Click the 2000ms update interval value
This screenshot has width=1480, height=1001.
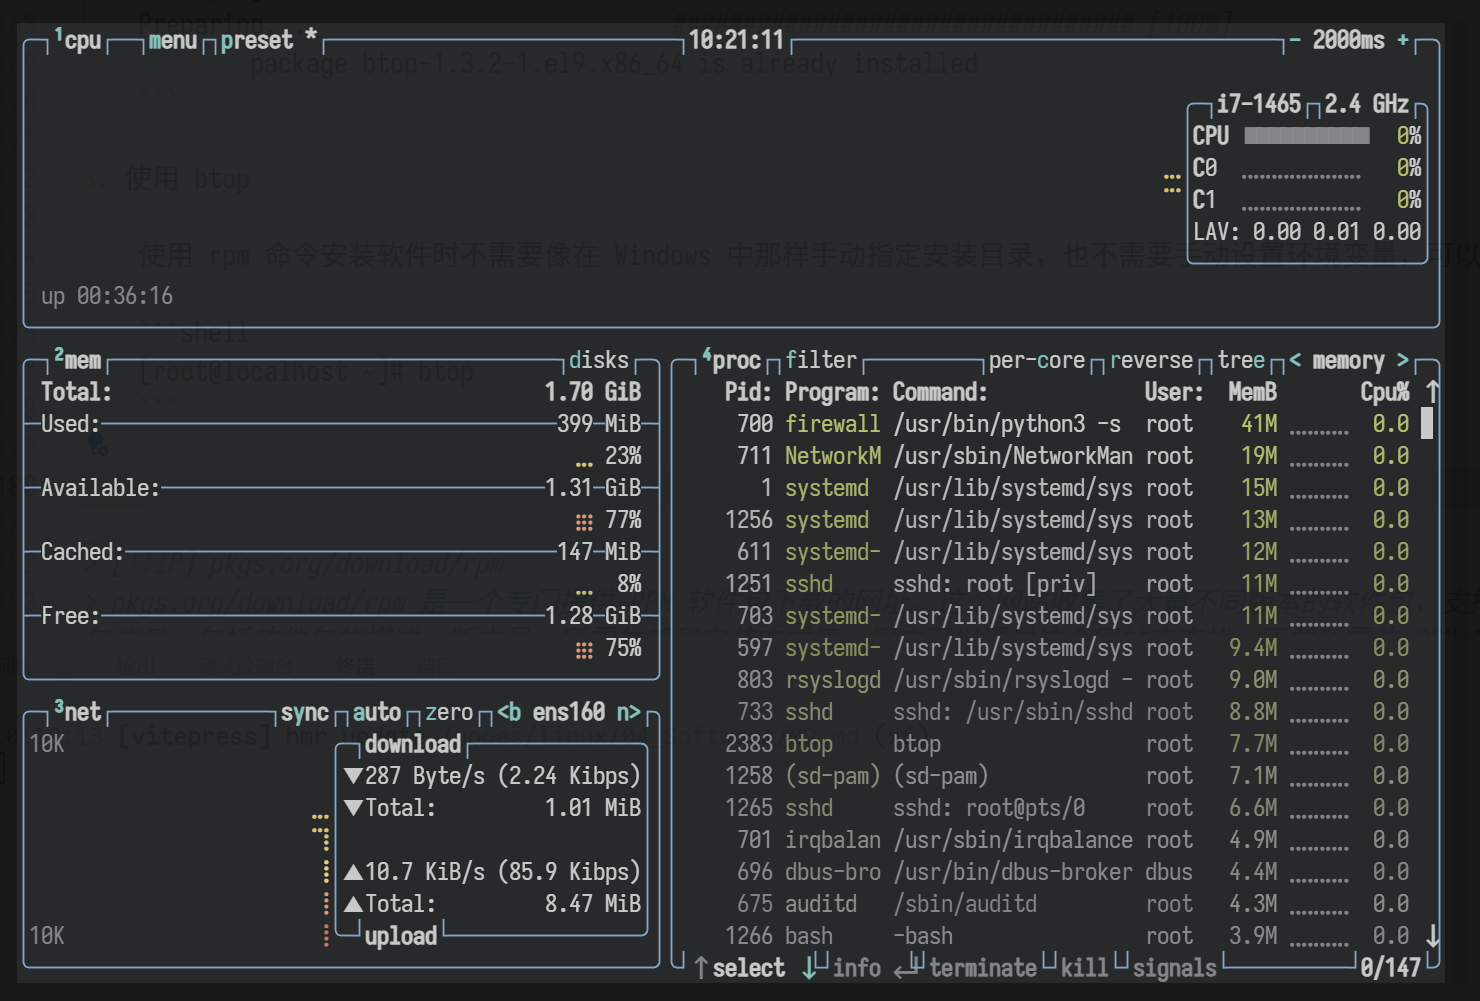click(x=1348, y=41)
